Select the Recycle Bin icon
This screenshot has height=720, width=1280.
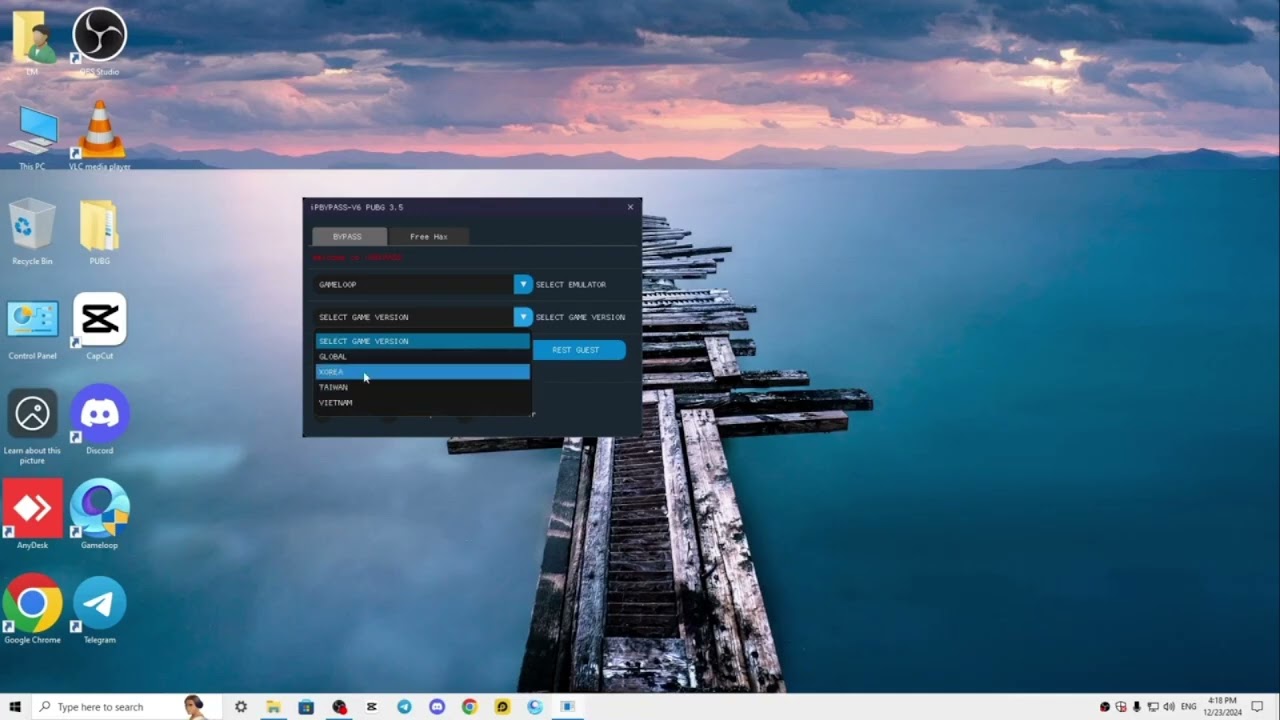coord(32,231)
